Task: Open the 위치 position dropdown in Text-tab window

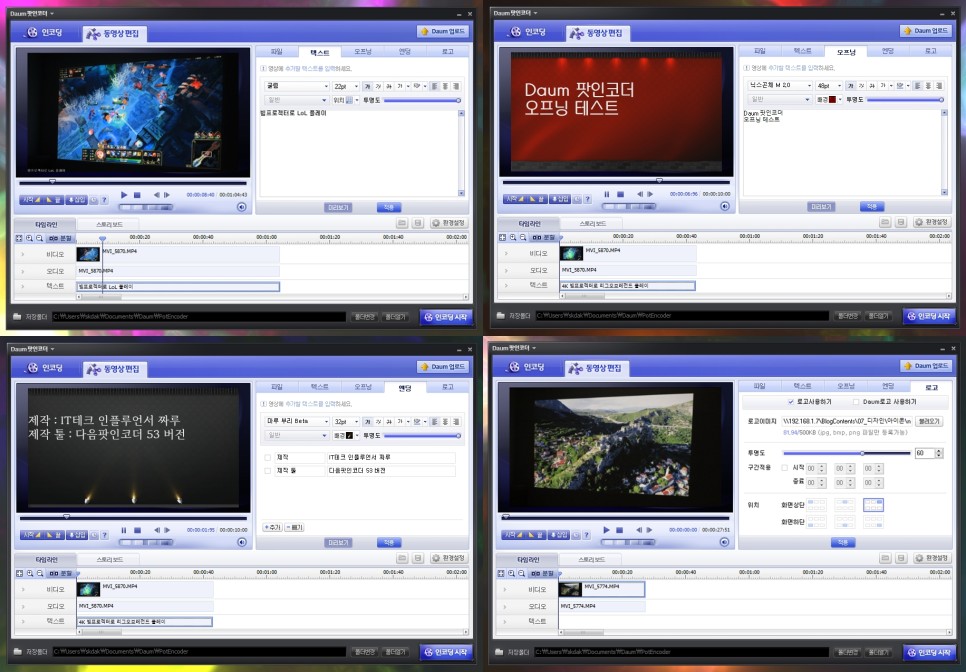Action: [x=346, y=100]
